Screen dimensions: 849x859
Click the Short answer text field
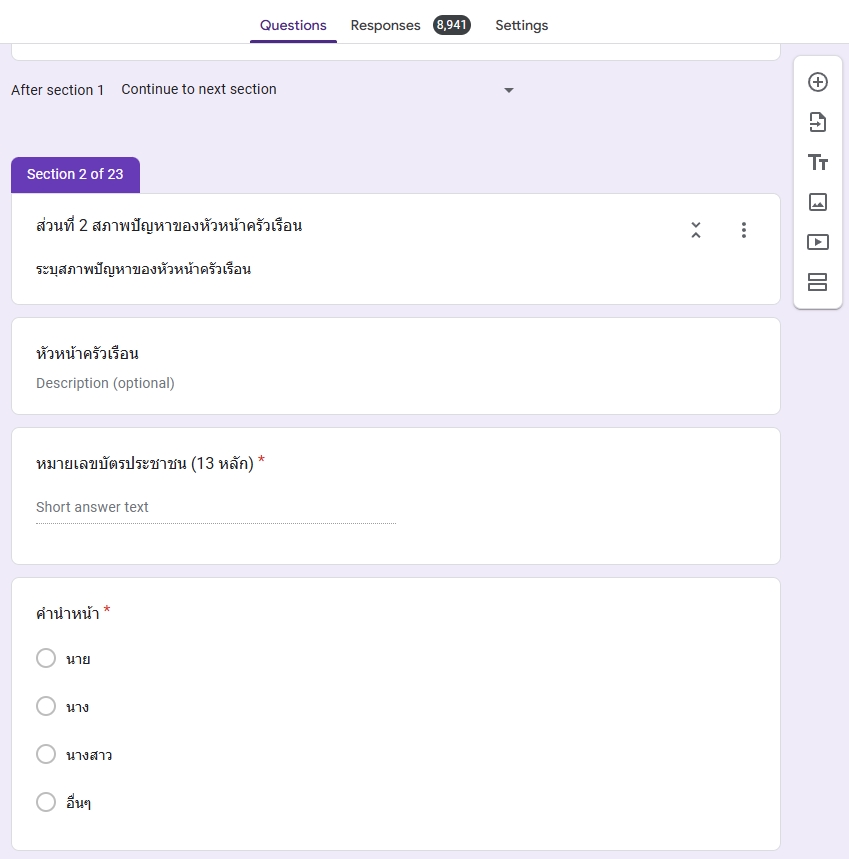tap(215, 508)
